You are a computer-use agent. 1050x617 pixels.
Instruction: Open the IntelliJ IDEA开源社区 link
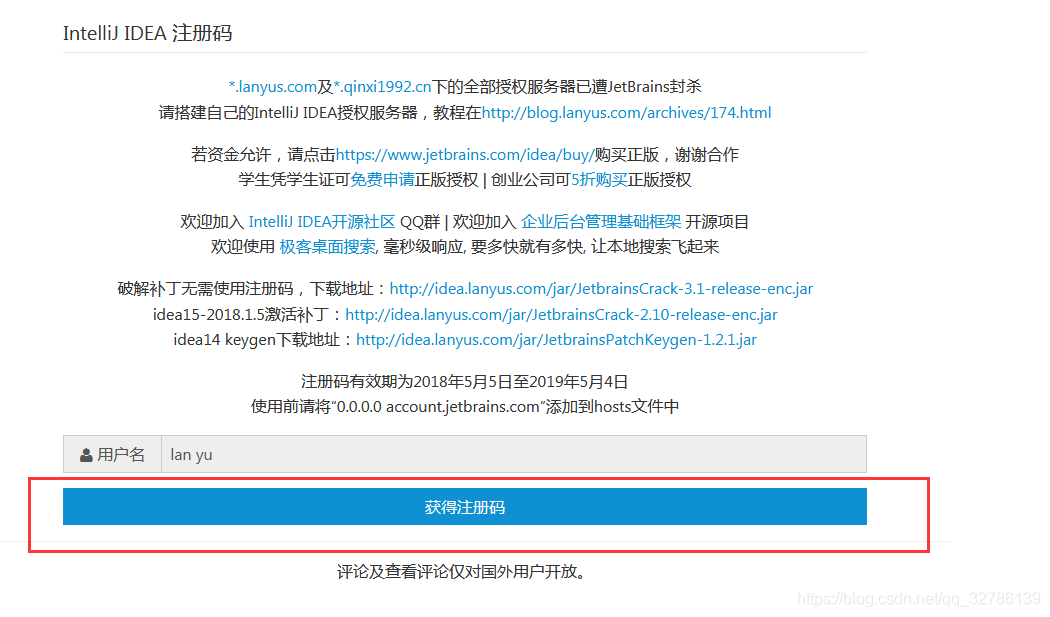click(x=322, y=222)
